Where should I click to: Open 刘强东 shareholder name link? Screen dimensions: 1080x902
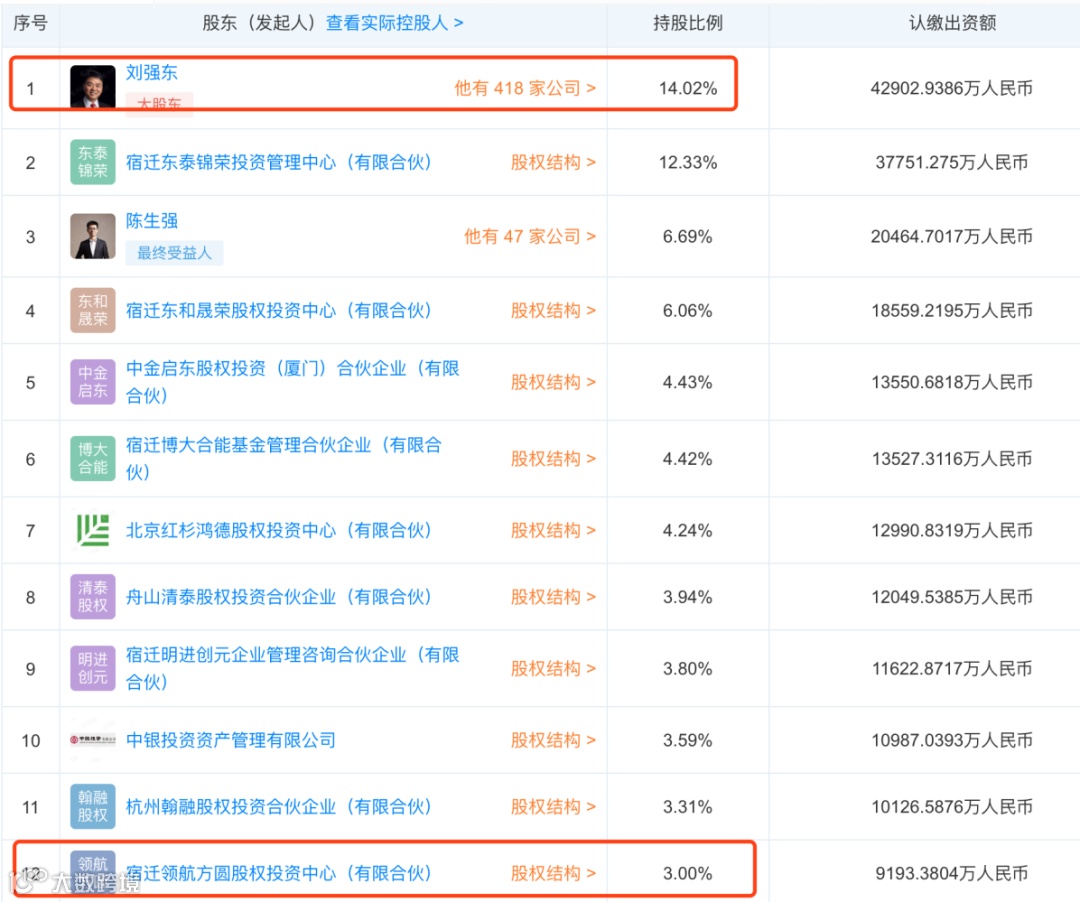tap(152, 72)
